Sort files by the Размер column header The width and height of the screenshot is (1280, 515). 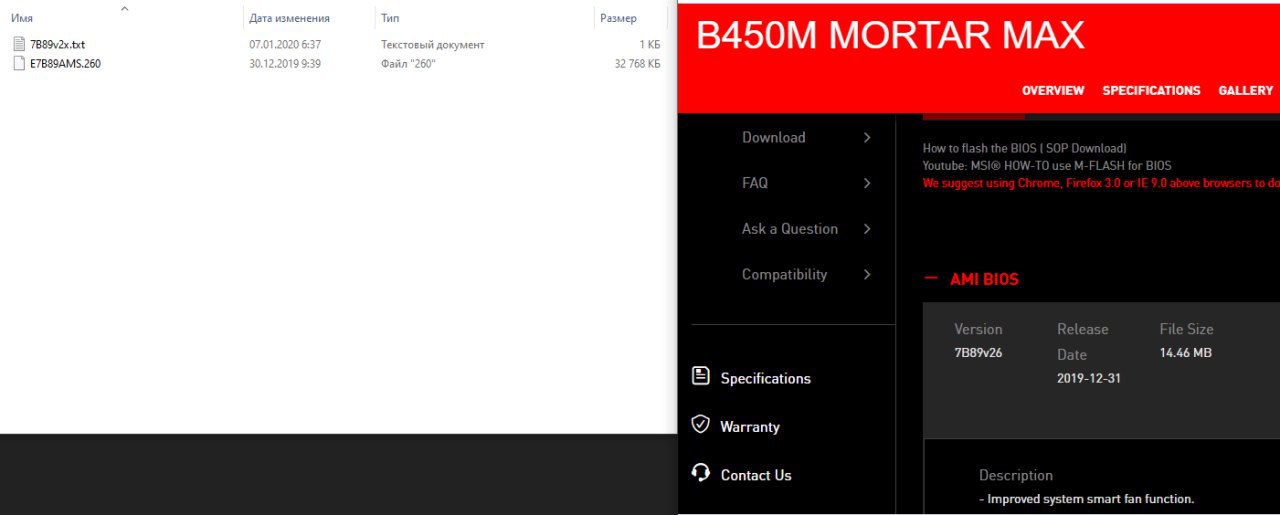click(x=618, y=18)
